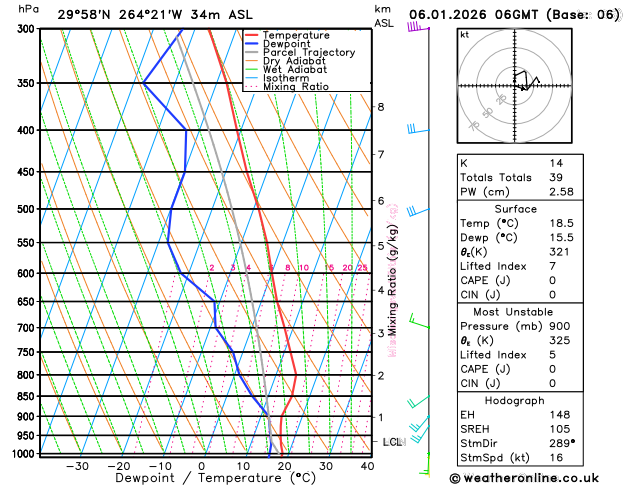Click the SREH value 105

click(560, 429)
